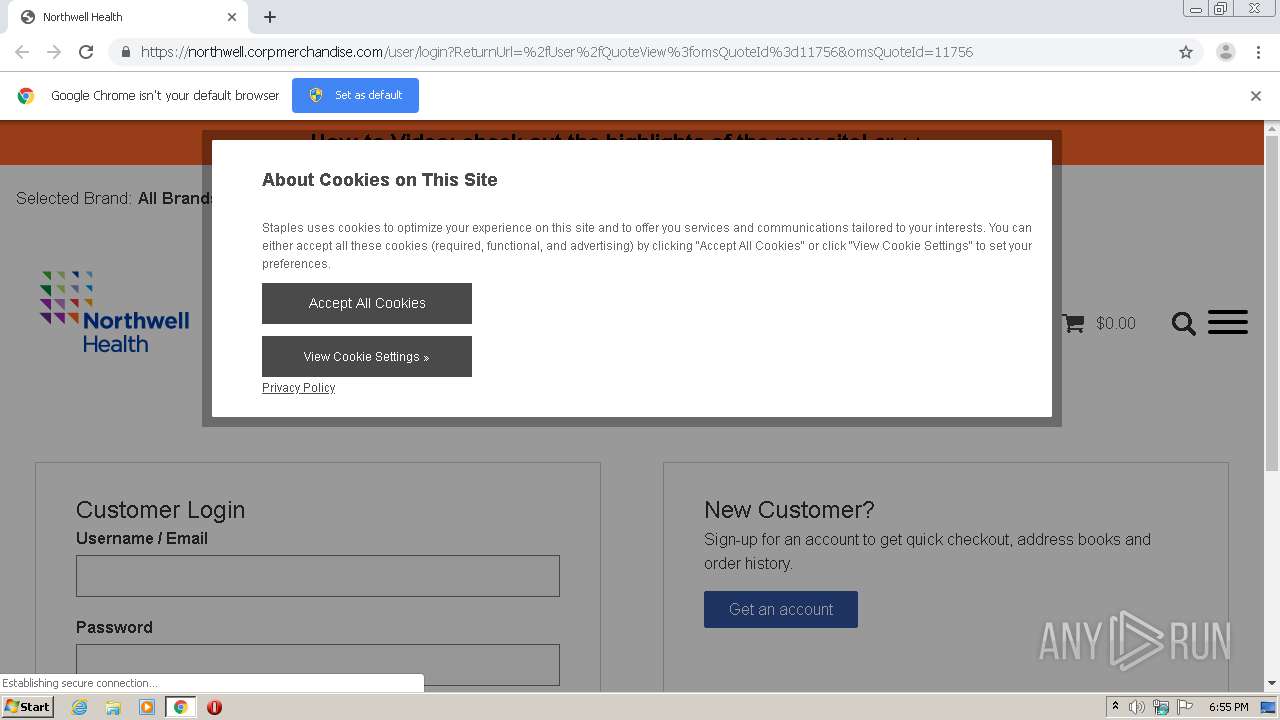Accept All Cookies
This screenshot has width=1280, height=720.
(x=367, y=303)
